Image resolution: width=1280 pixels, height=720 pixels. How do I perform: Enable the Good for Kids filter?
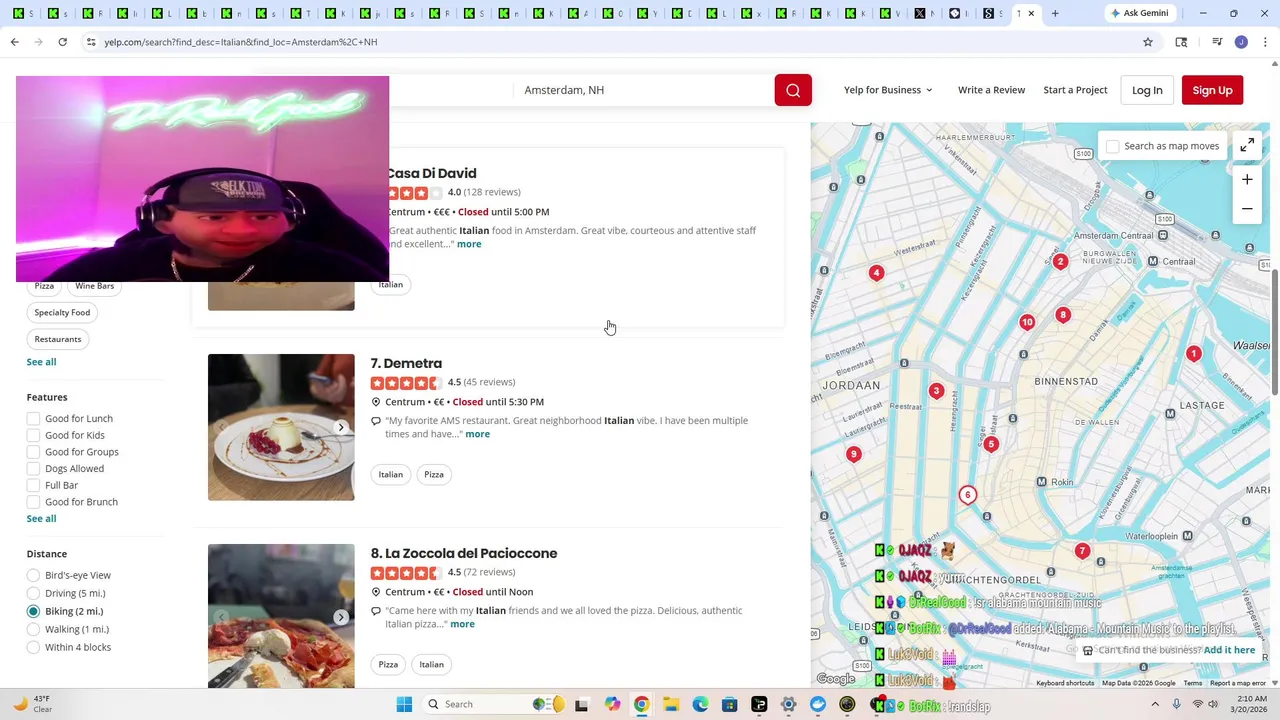click(x=33, y=435)
